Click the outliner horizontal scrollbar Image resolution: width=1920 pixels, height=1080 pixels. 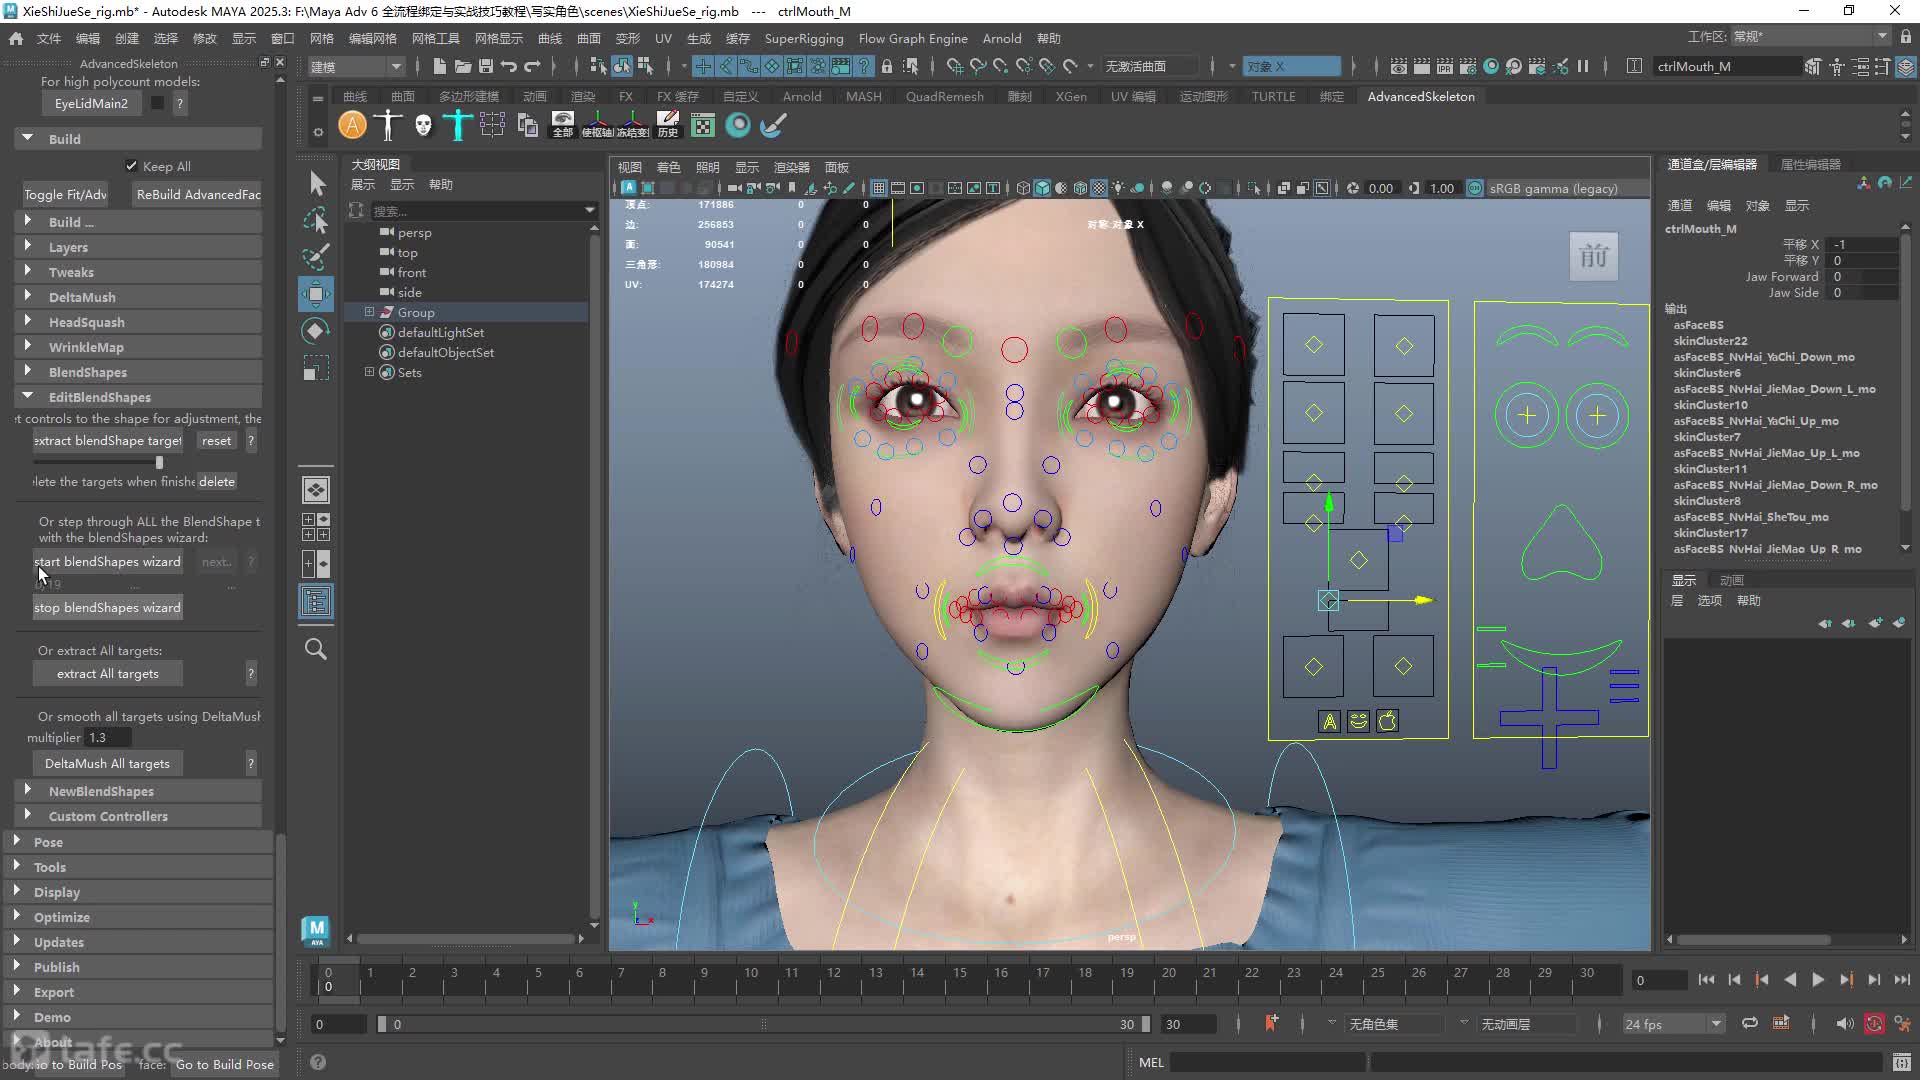[466, 939]
